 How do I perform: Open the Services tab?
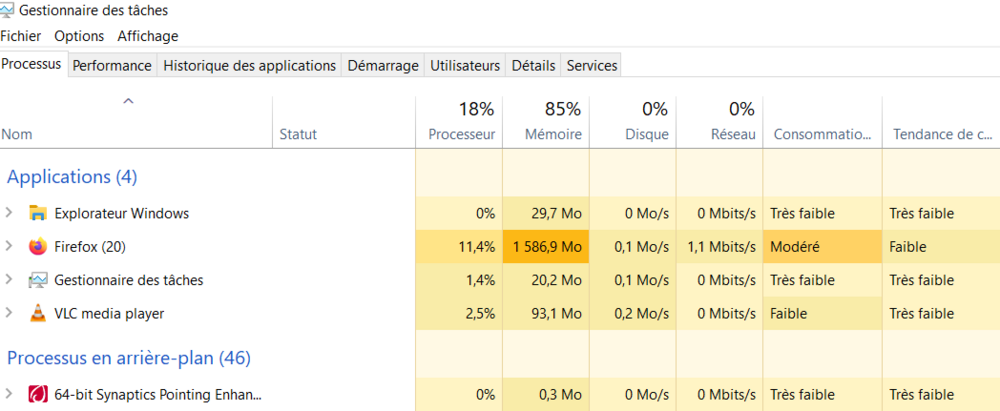tap(591, 65)
